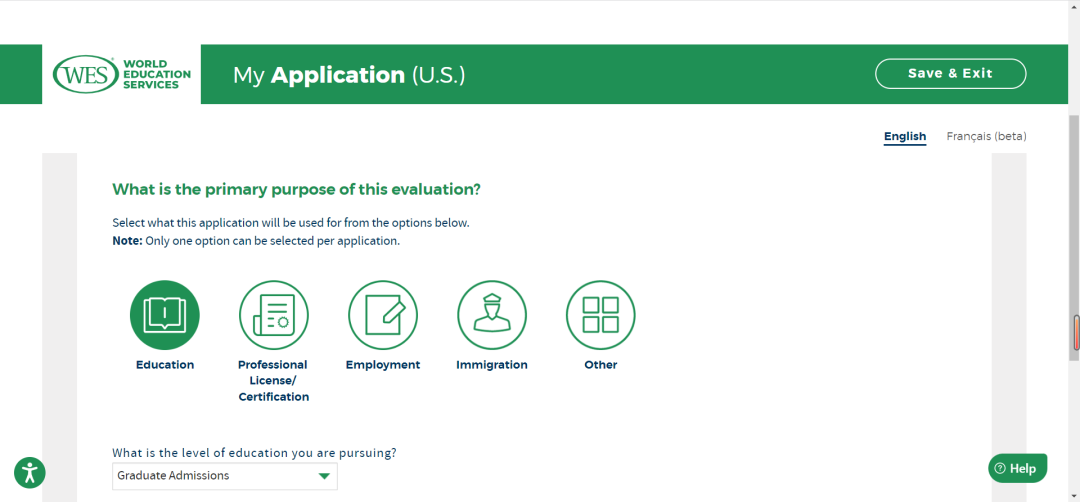This screenshot has height=502, width=1080.
Task: Select the Other four-squares icon
Action: tap(601, 315)
